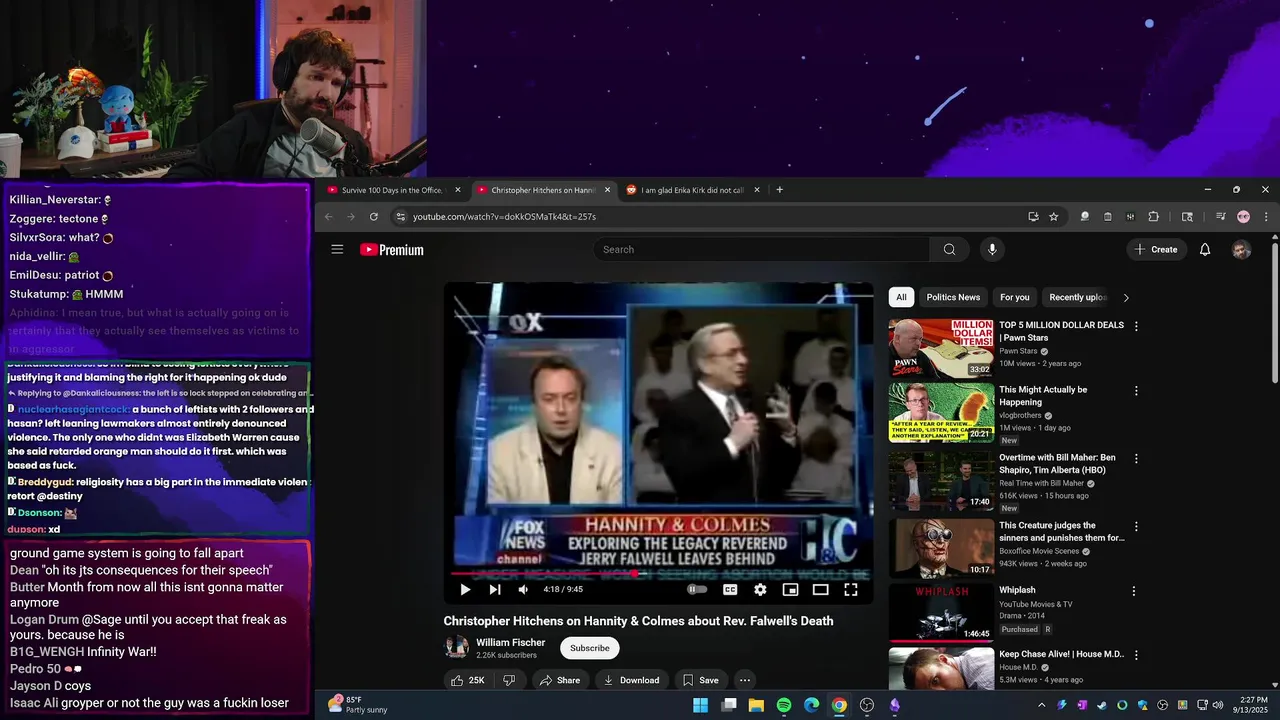The height and width of the screenshot is (720, 1280).
Task: Select the Politics News chip
Action: 953,297
